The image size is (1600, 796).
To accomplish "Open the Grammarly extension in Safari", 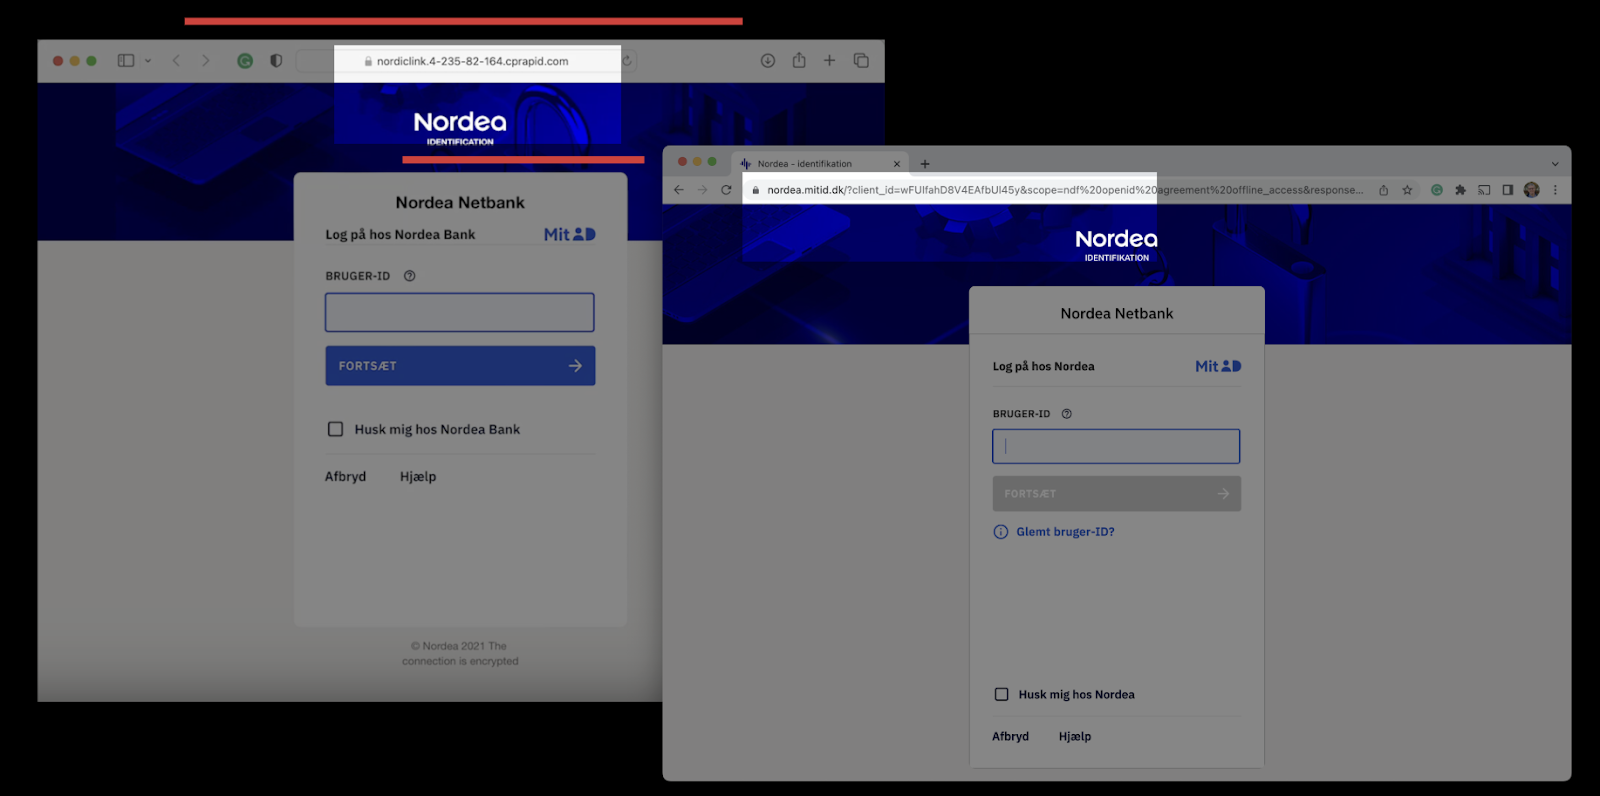I will [245, 61].
